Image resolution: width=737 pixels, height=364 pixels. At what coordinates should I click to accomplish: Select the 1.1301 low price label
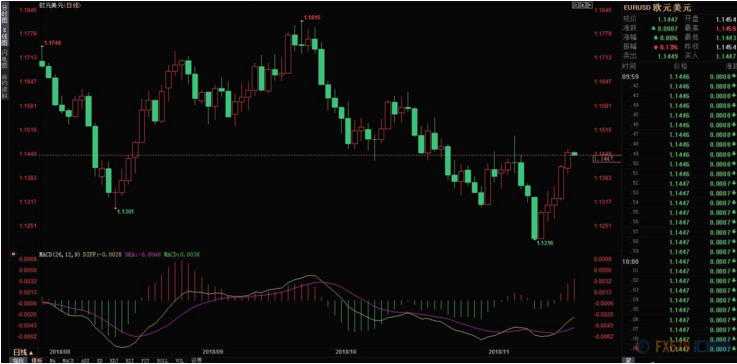[125, 212]
